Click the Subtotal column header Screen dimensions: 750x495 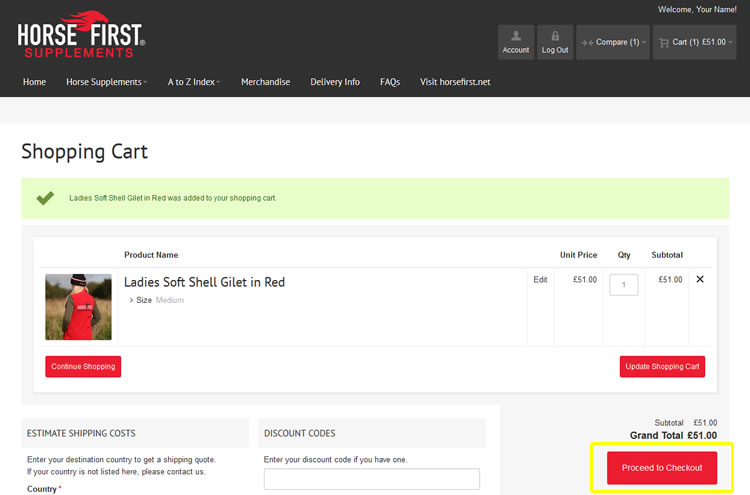667,255
